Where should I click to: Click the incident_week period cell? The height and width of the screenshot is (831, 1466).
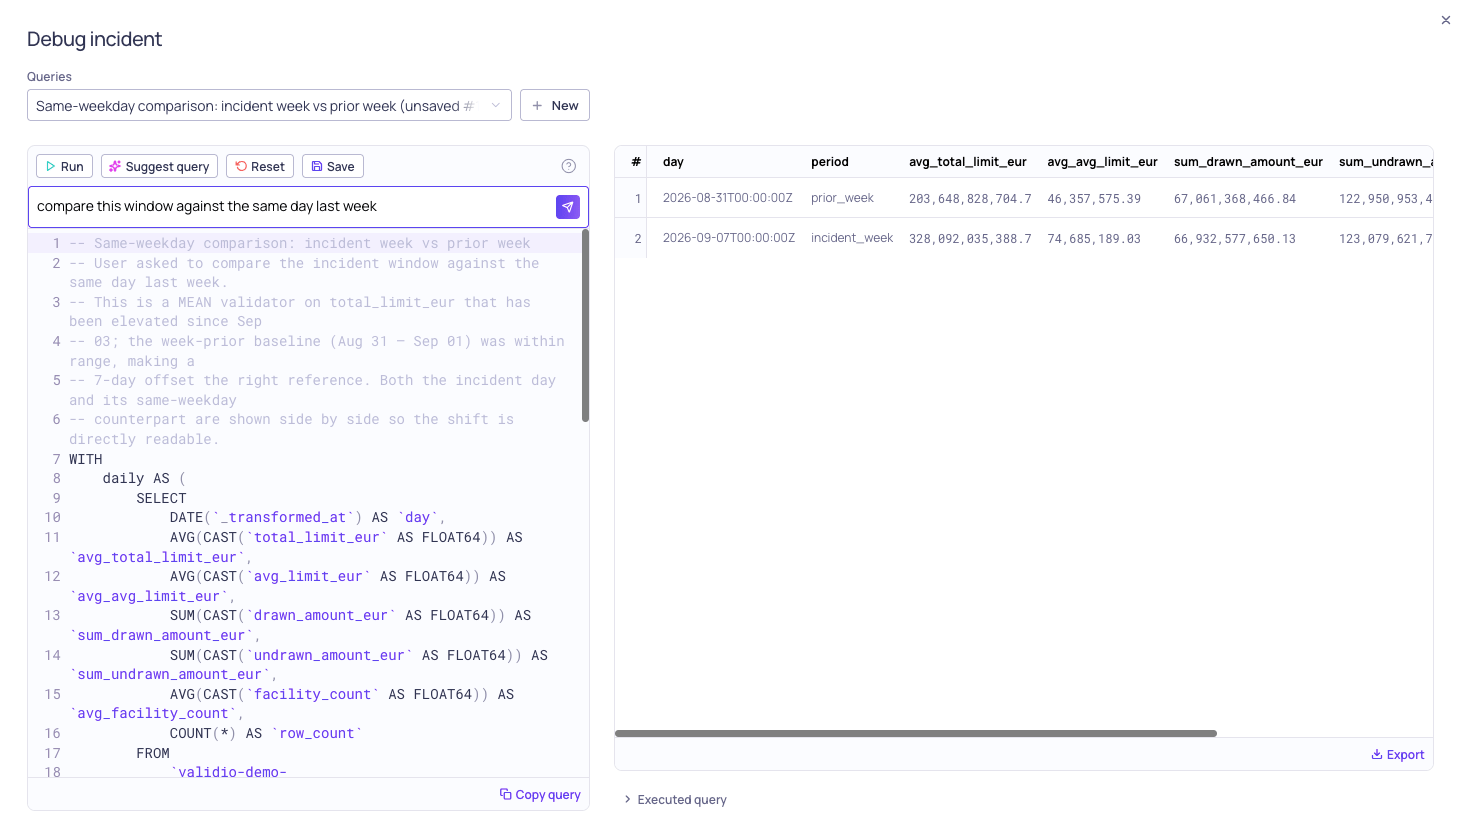(852, 238)
